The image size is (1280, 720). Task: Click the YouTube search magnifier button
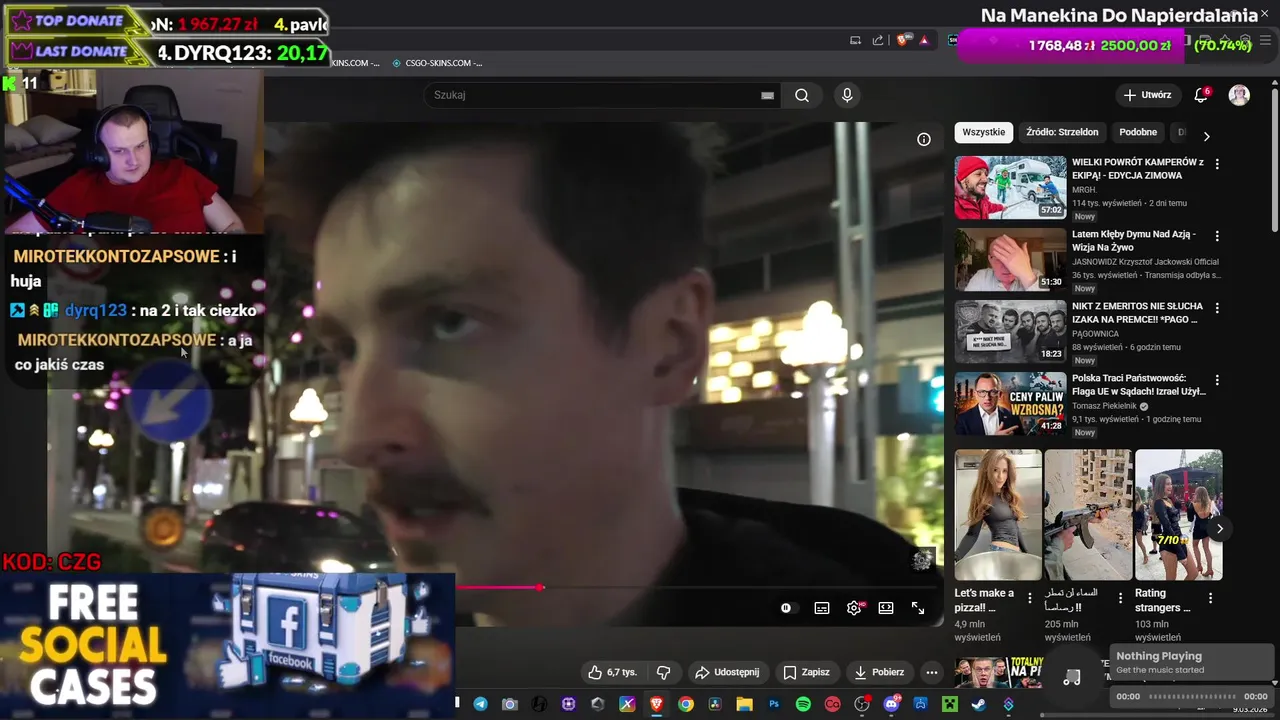pos(802,95)
